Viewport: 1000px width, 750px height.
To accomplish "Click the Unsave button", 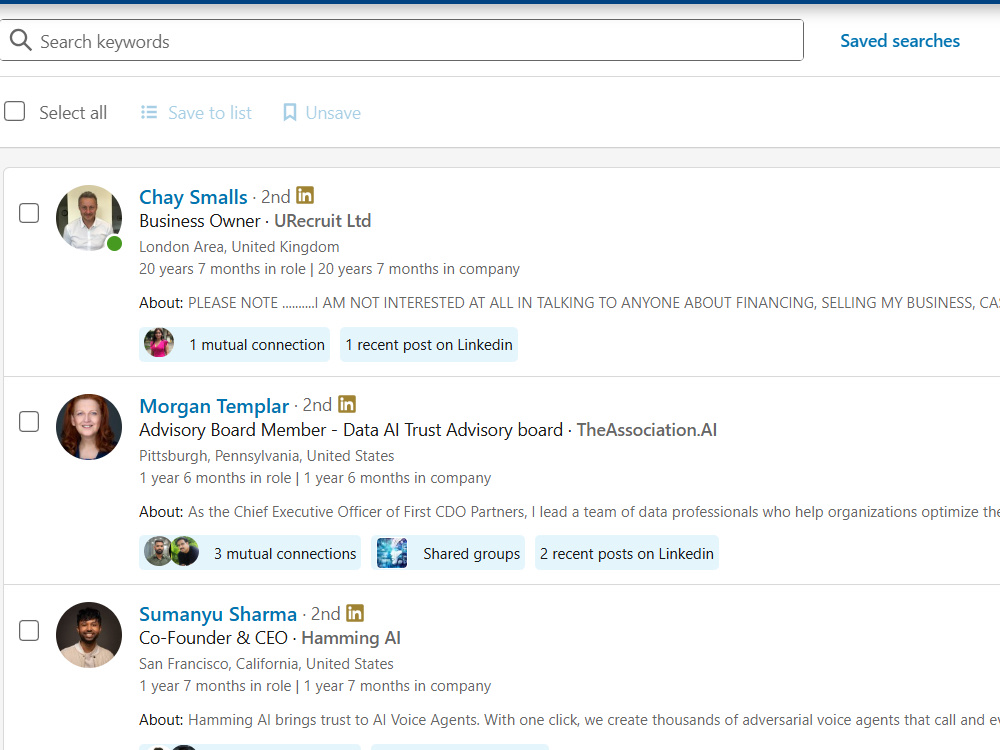I will [321, 113].
